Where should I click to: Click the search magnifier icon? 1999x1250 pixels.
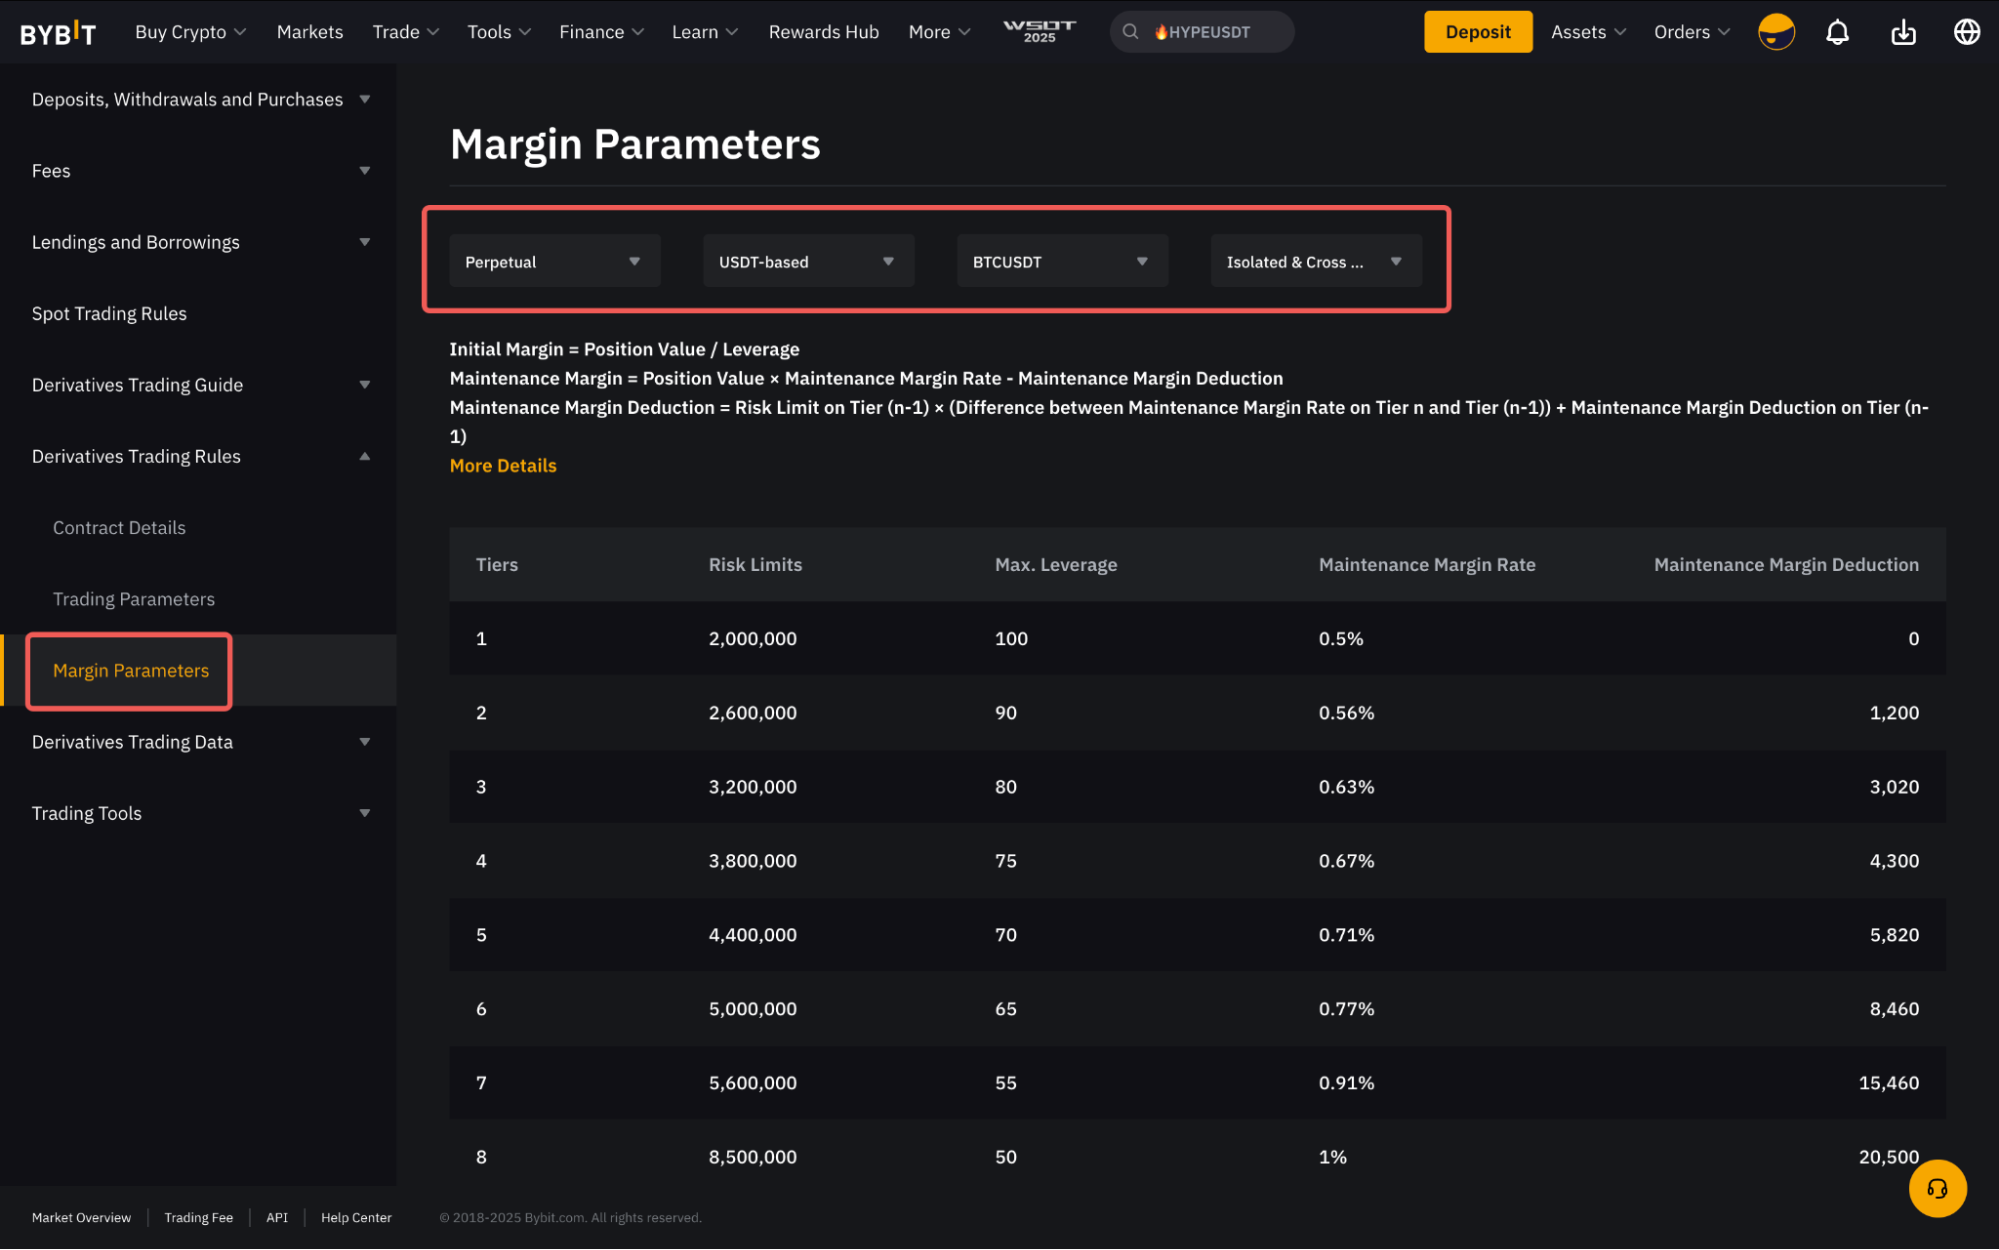(1130, 32)
